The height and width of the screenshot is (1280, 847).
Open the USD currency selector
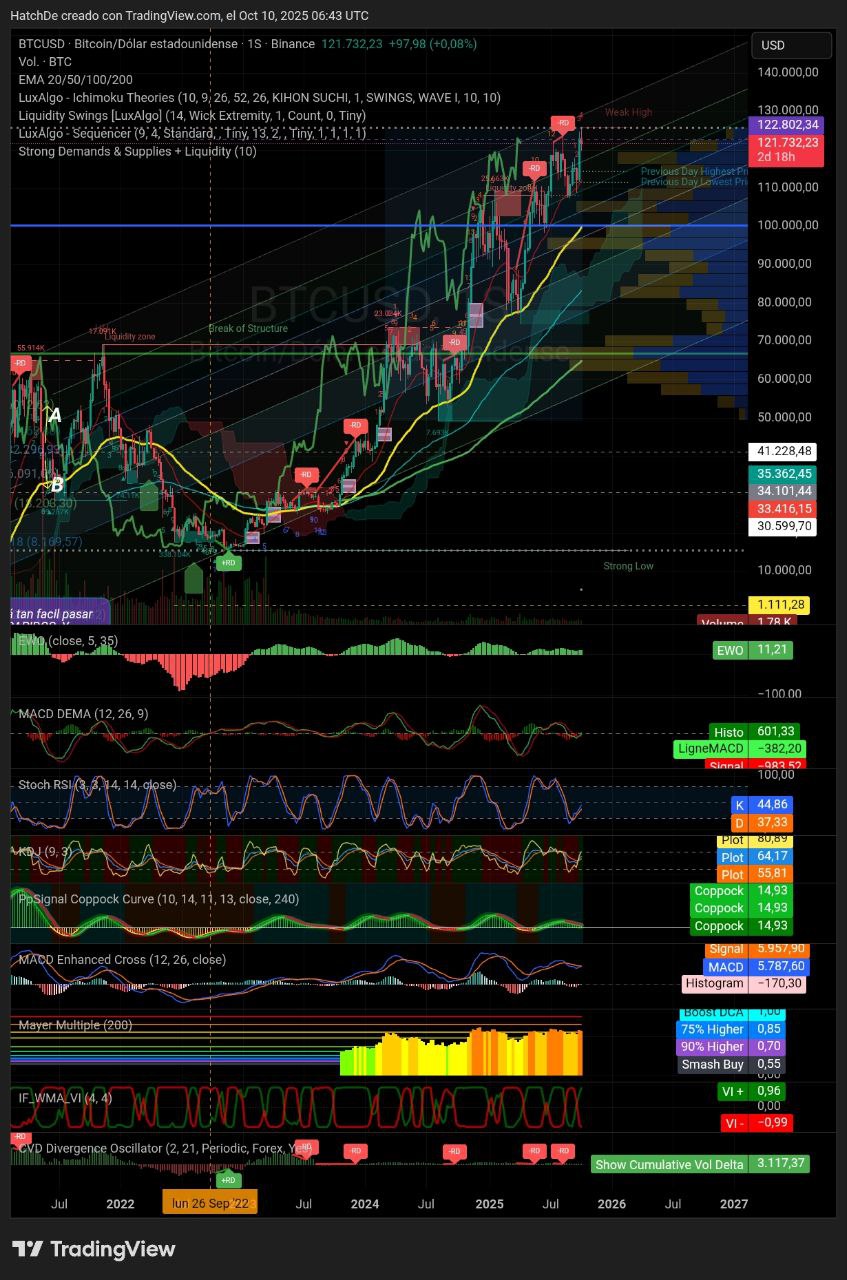[791, 45]
